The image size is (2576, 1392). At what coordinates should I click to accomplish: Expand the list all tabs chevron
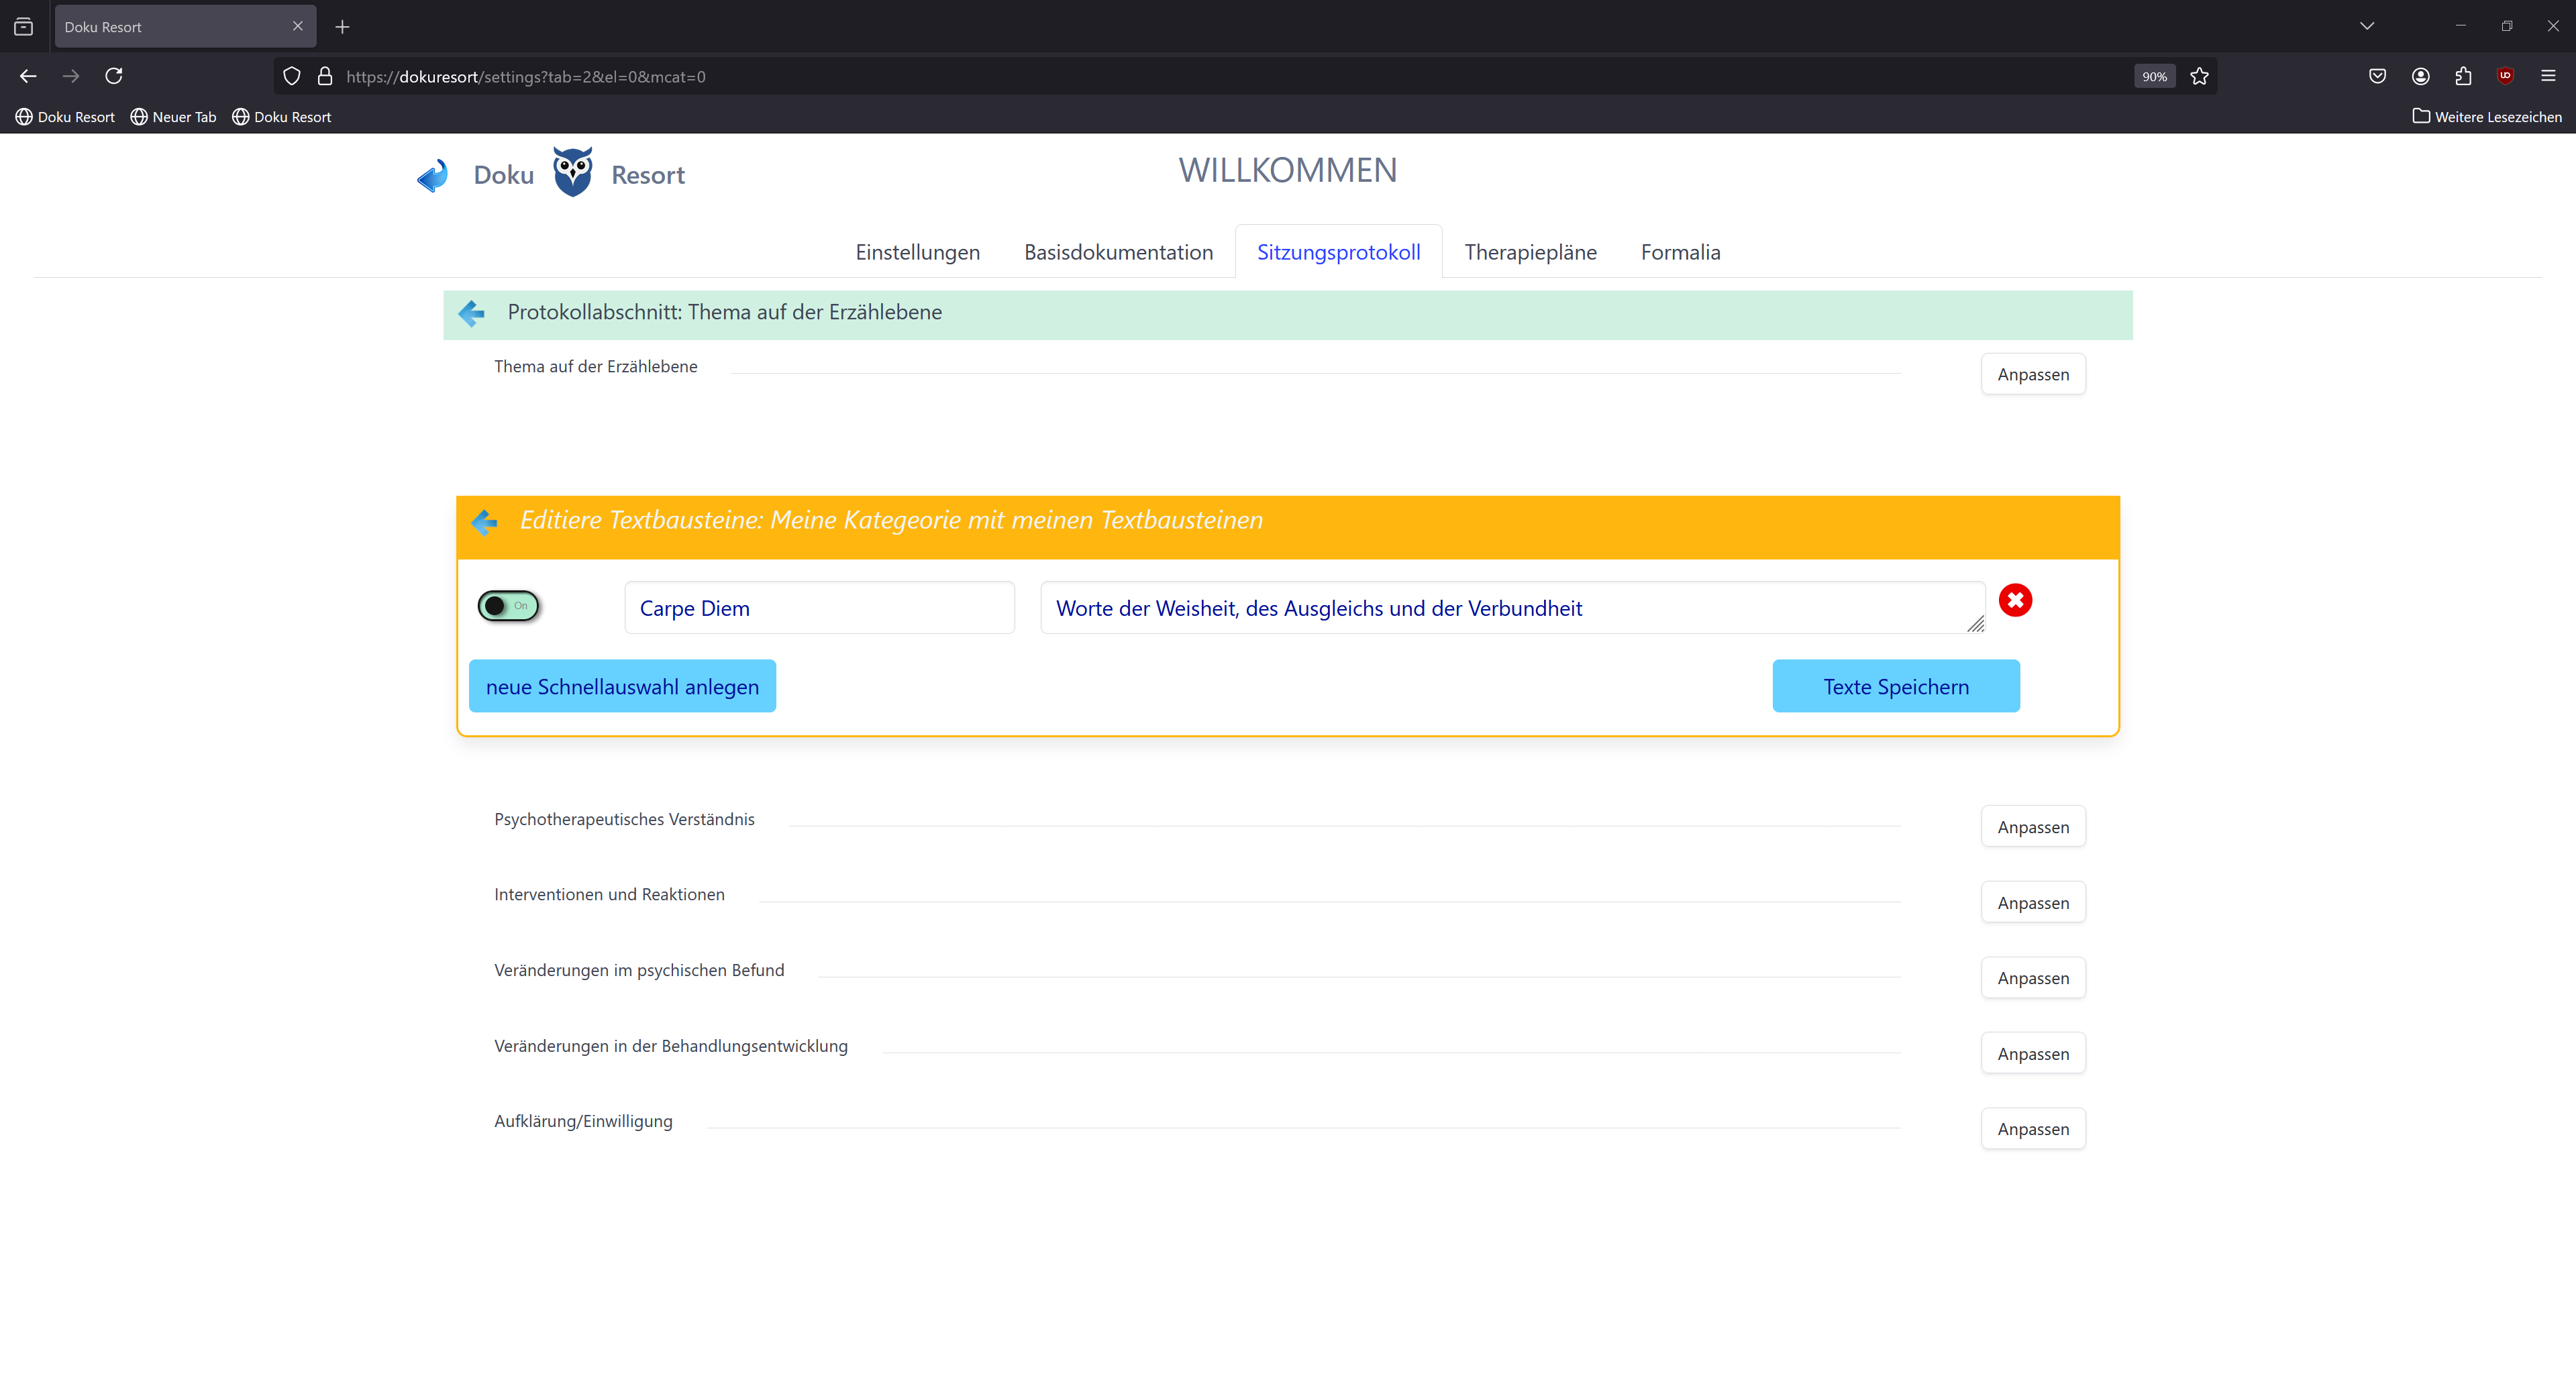(x=2366, y=26)
